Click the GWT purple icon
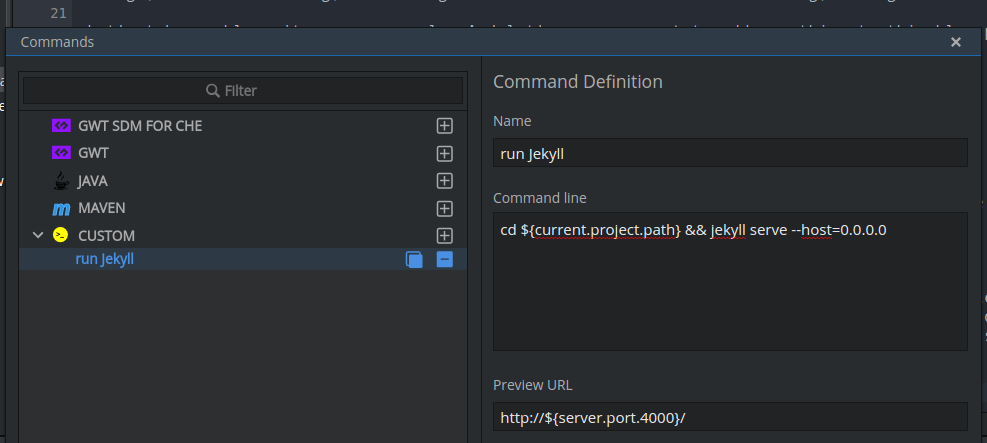This screenshot has height=443, width=987. coord(61,153)
